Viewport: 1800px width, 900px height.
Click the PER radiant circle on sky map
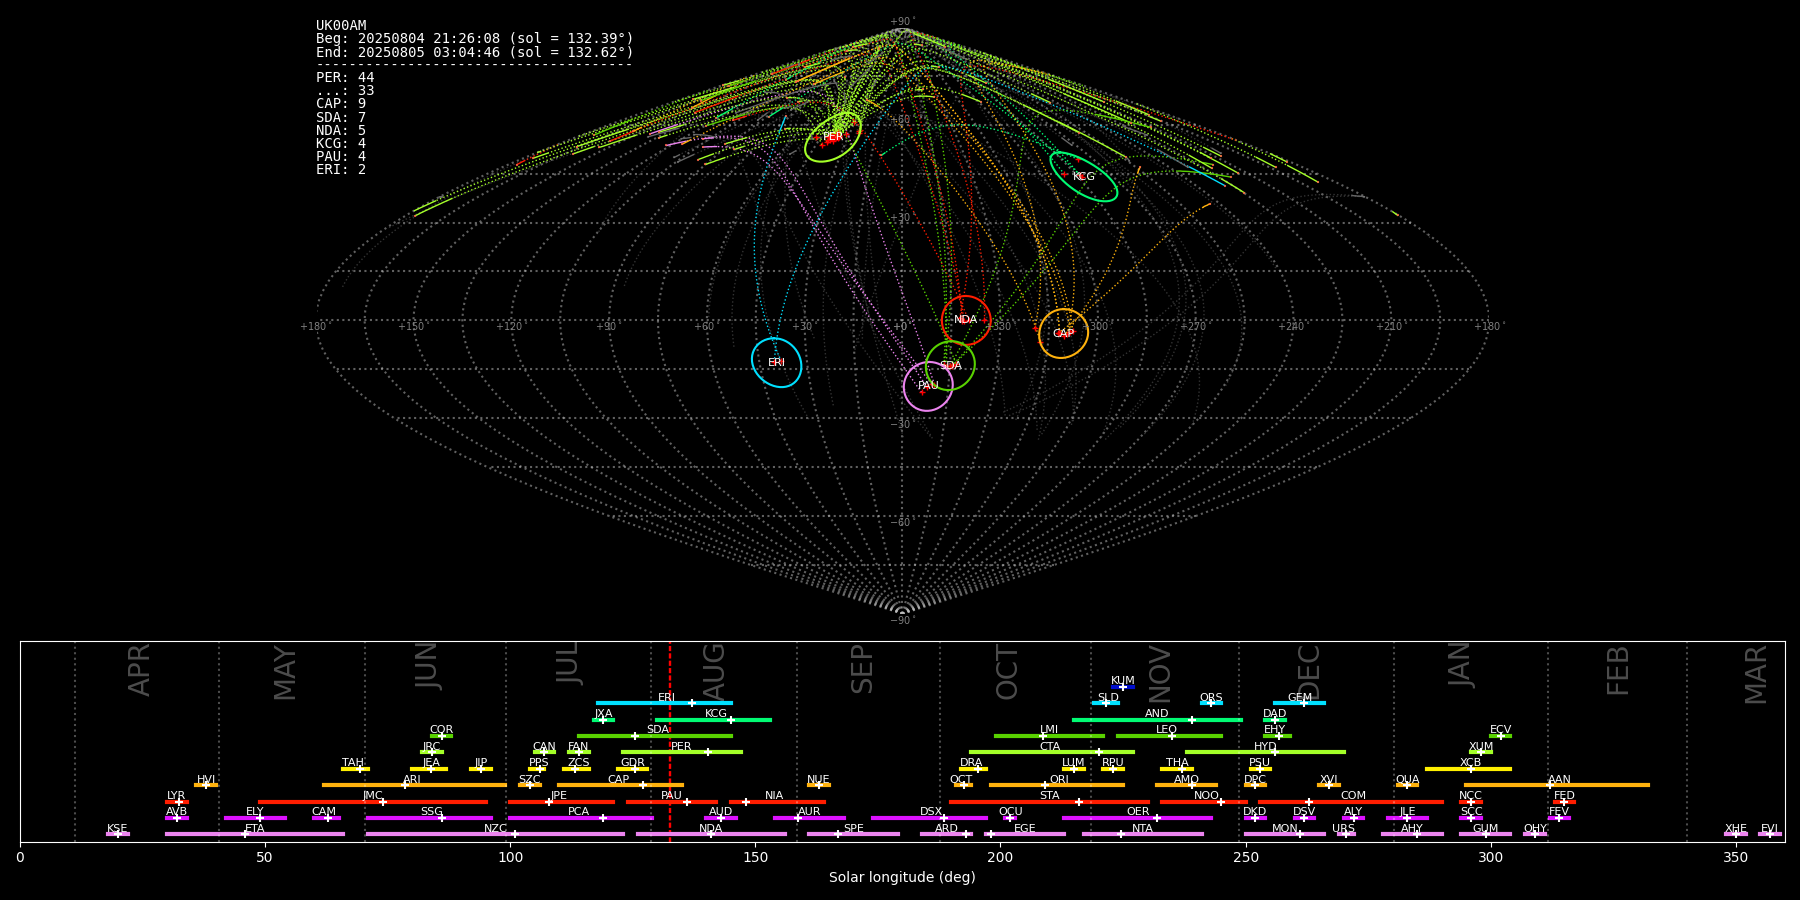(833, 137)
